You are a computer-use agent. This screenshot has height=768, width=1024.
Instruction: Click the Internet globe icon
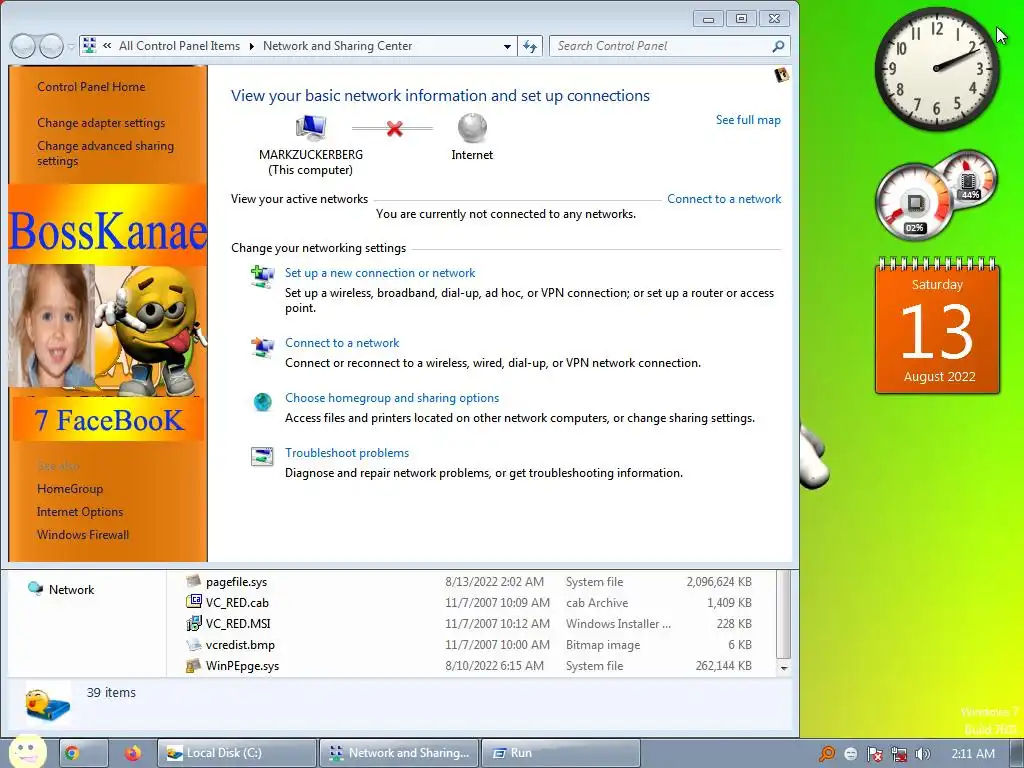472,127
